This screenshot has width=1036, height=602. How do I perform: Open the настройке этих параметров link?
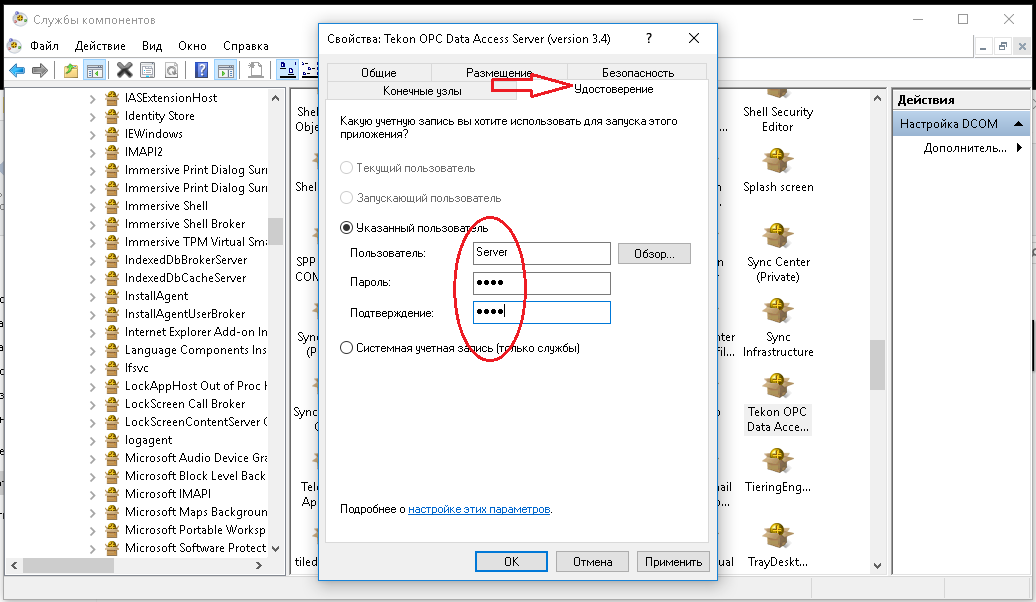(479, 509)
